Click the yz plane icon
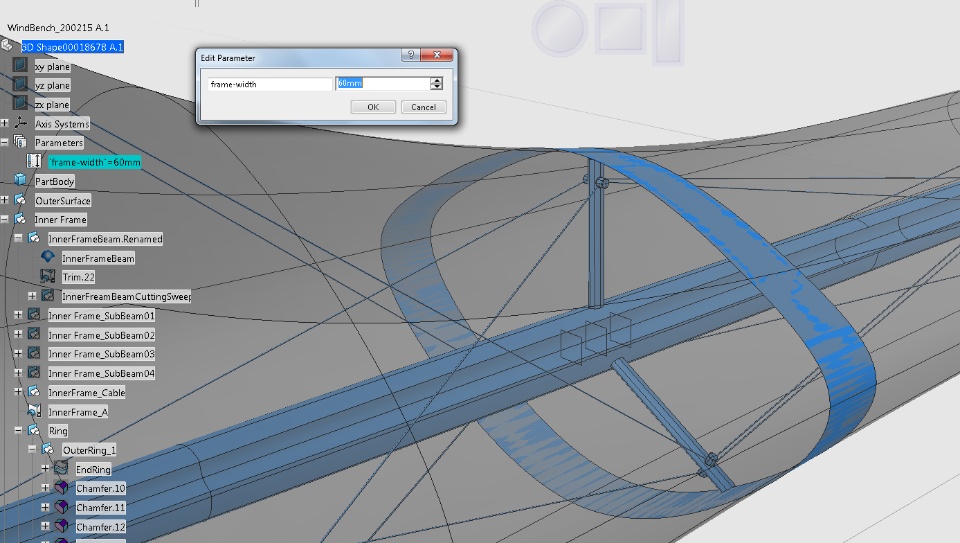The height and width of the screenshot is (543, 960). [x=20, y=84]
